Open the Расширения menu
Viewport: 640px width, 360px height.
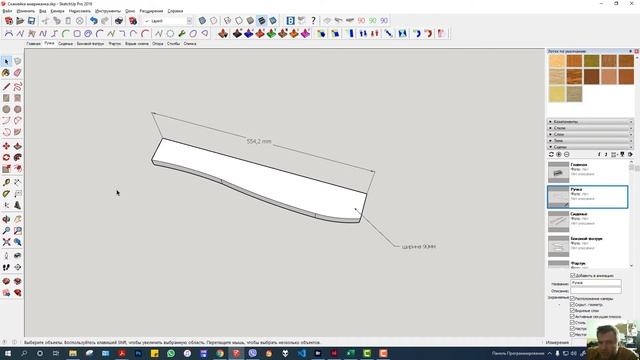(x=151, y=11)
